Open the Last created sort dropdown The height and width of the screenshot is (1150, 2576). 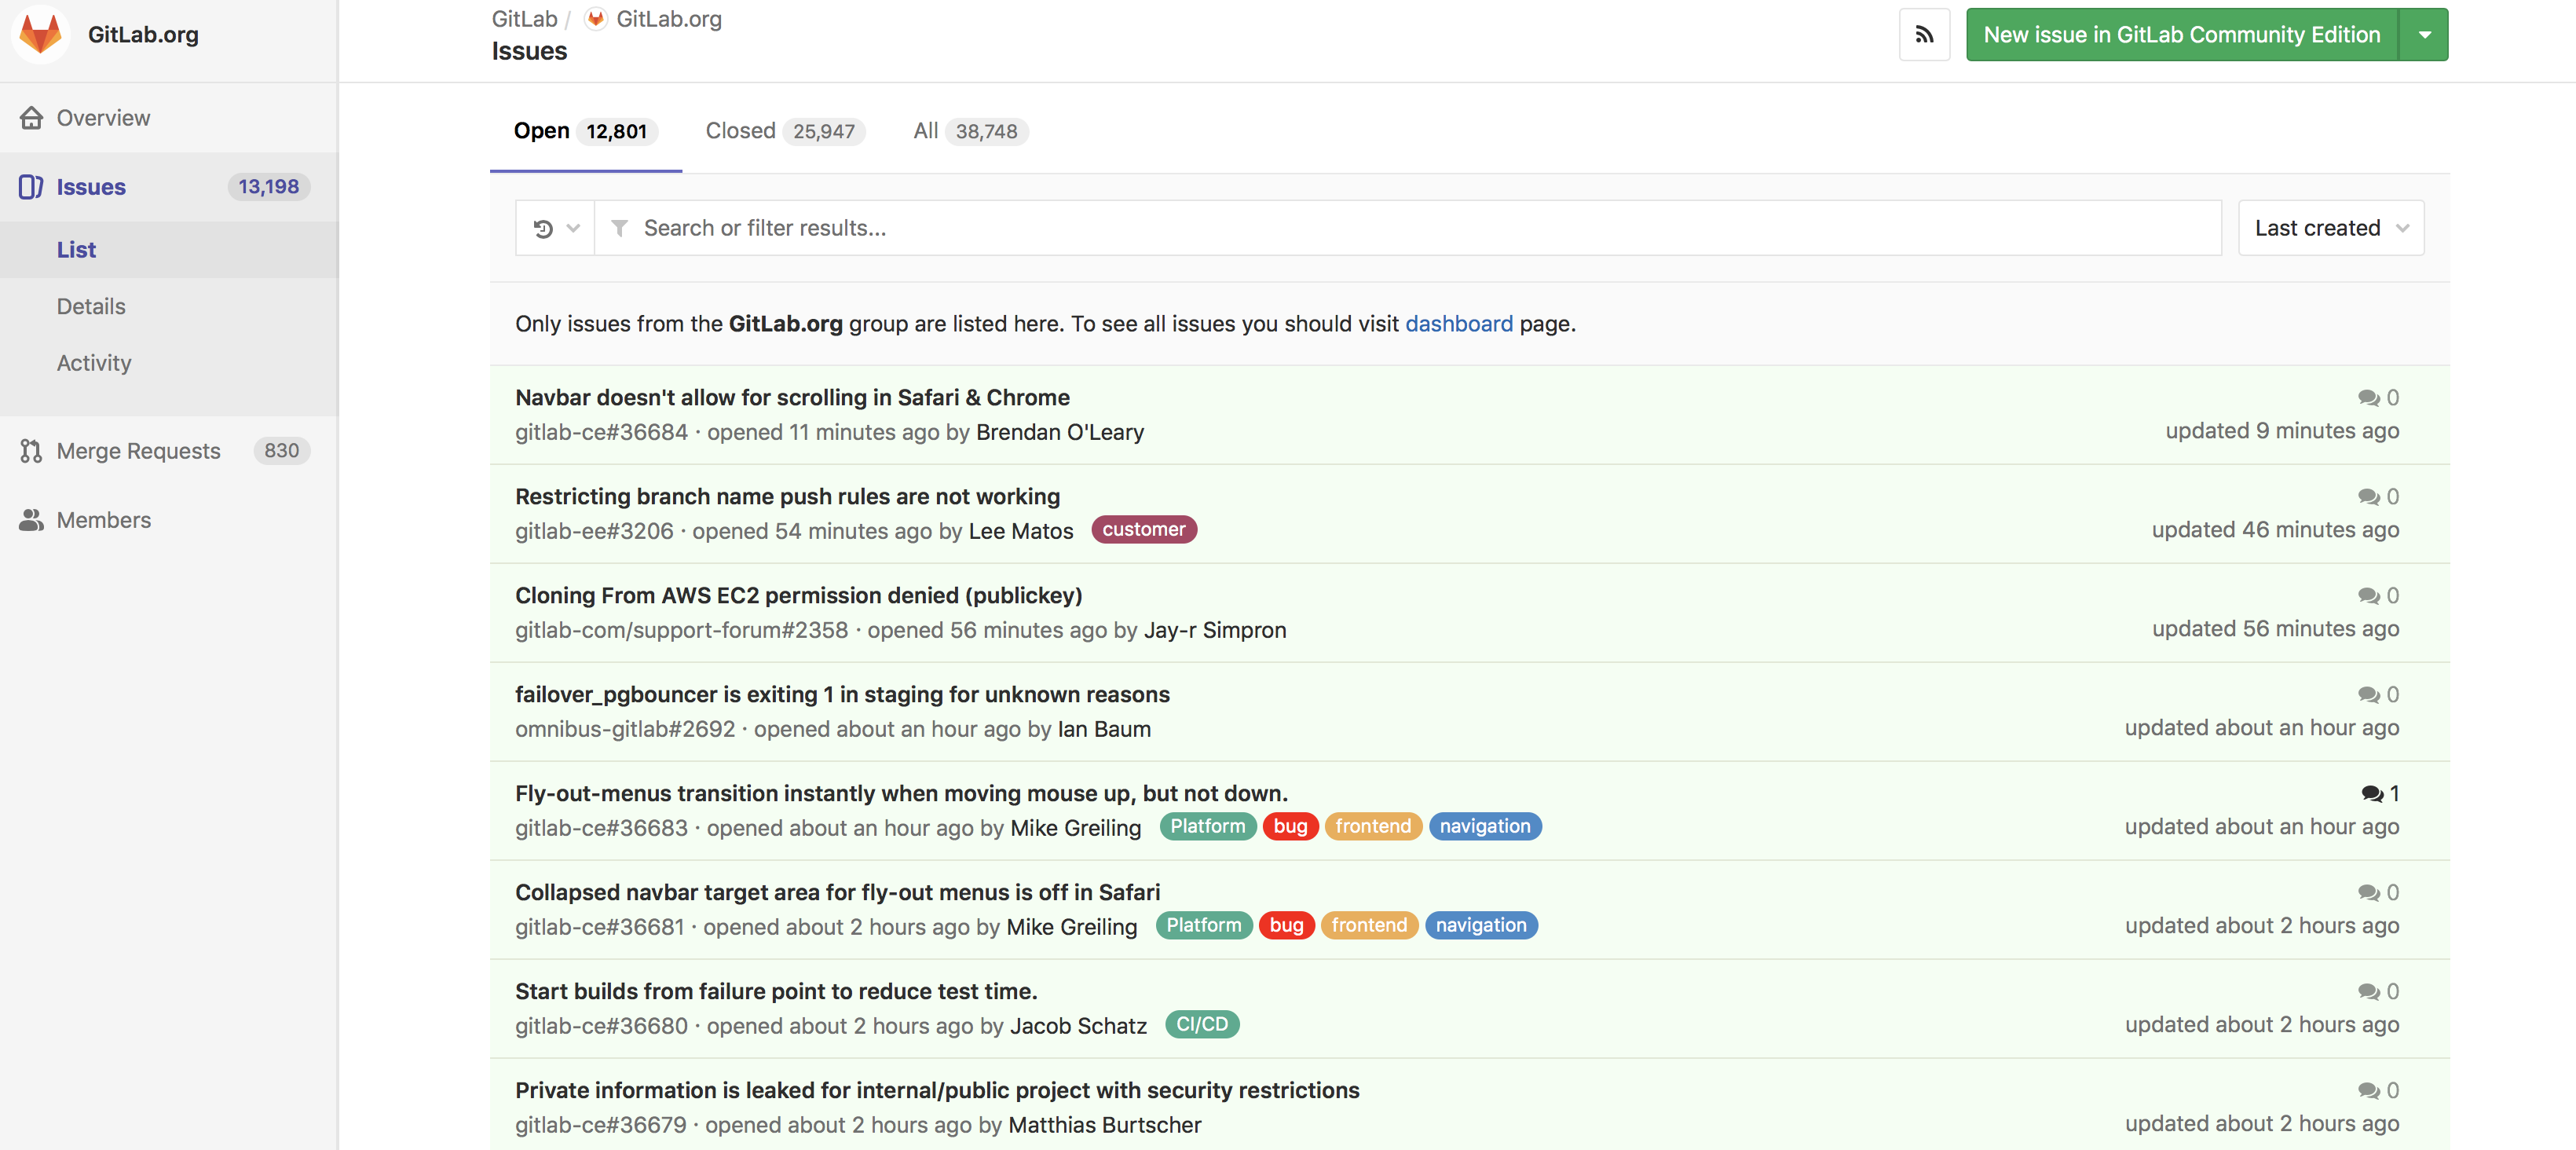pyautogui.click(x=2331, y=228)
